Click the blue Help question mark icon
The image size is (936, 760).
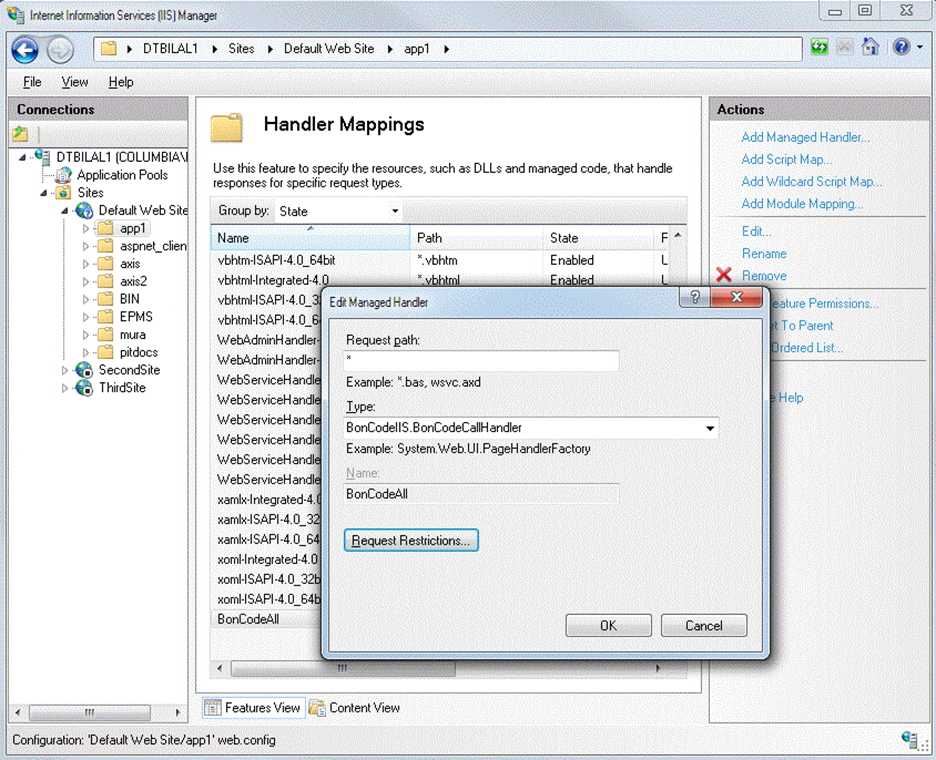[x=901, y=47]
